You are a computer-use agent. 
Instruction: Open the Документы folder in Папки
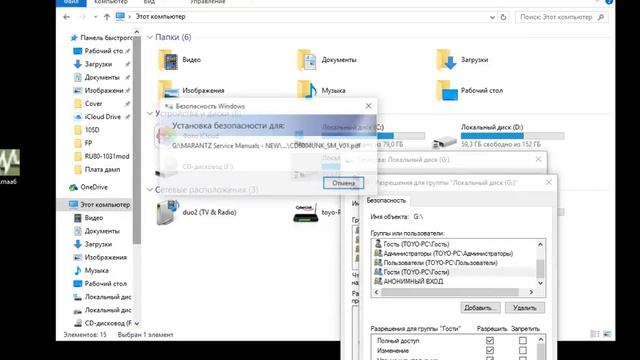327,60
